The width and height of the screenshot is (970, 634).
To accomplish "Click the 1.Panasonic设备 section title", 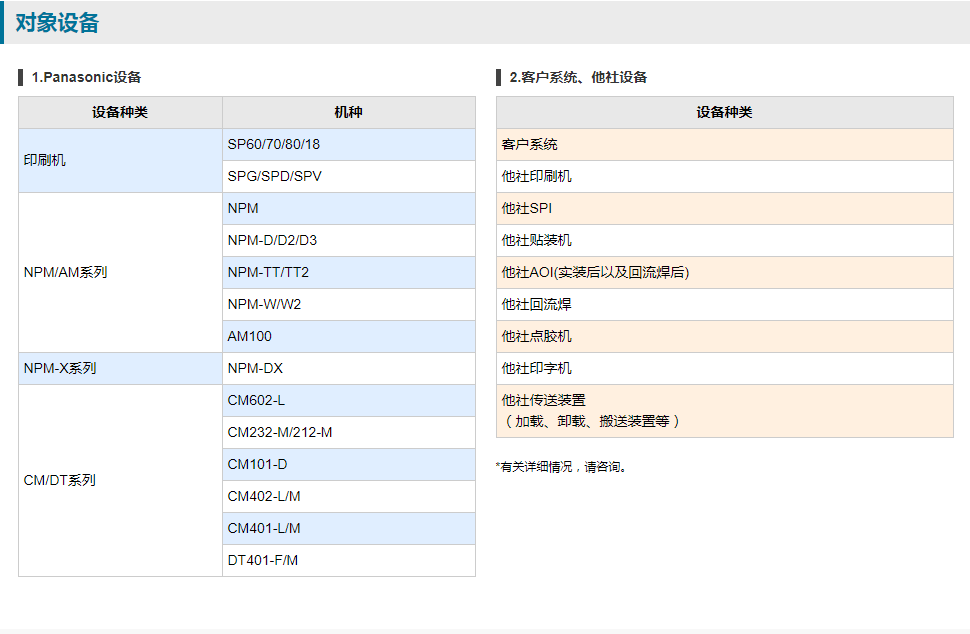I will tap(86, 77).
